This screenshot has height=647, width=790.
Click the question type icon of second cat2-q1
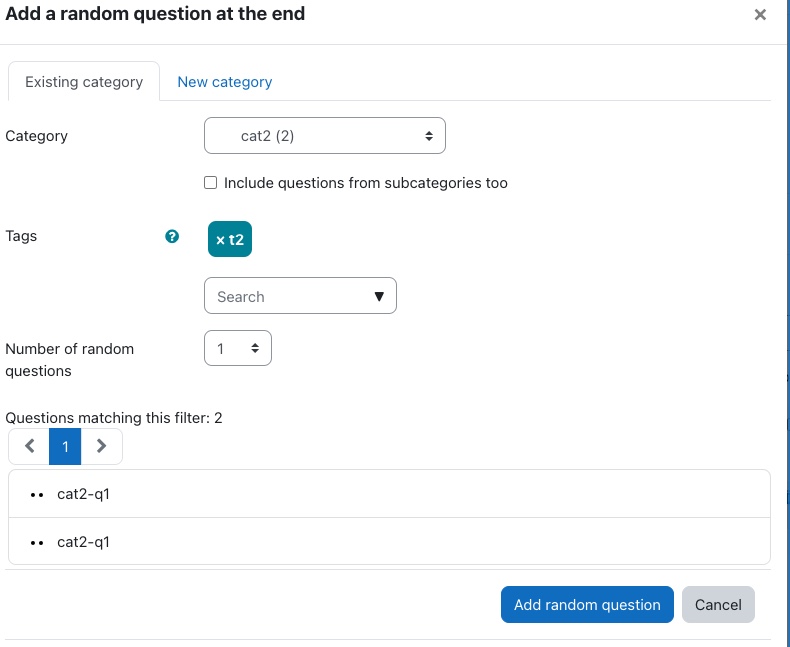pos(37,543)
